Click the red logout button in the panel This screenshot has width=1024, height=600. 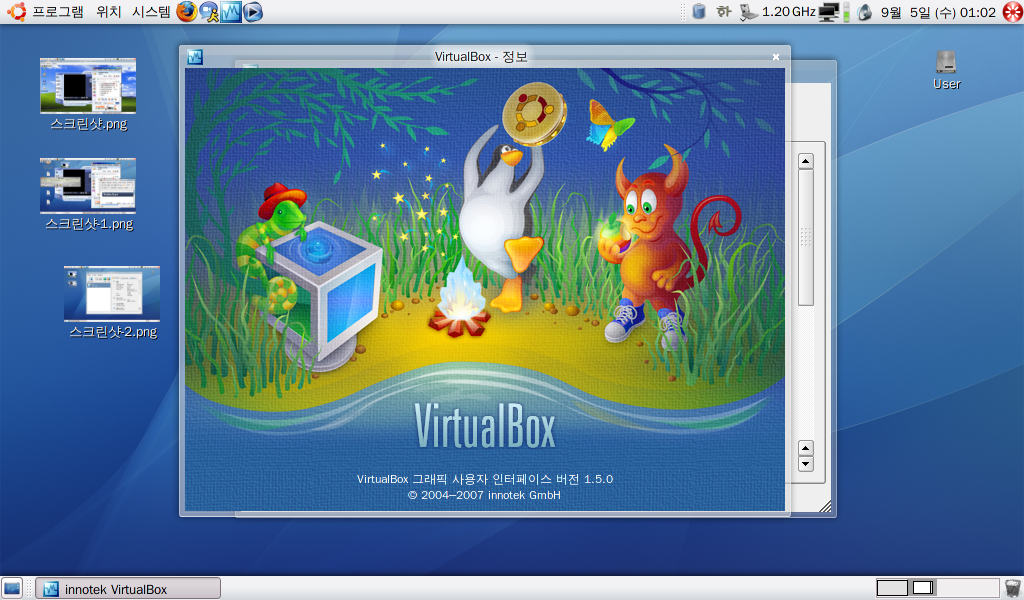tap(1012, 12)
